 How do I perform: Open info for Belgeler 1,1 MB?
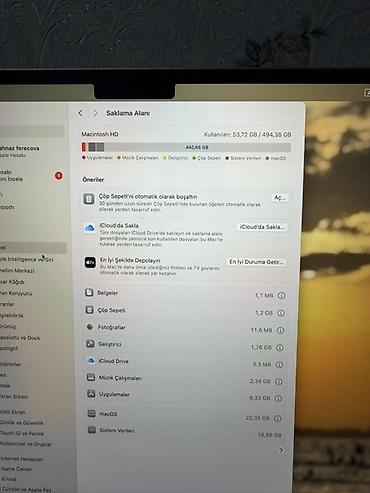click(x=282, y=295)
